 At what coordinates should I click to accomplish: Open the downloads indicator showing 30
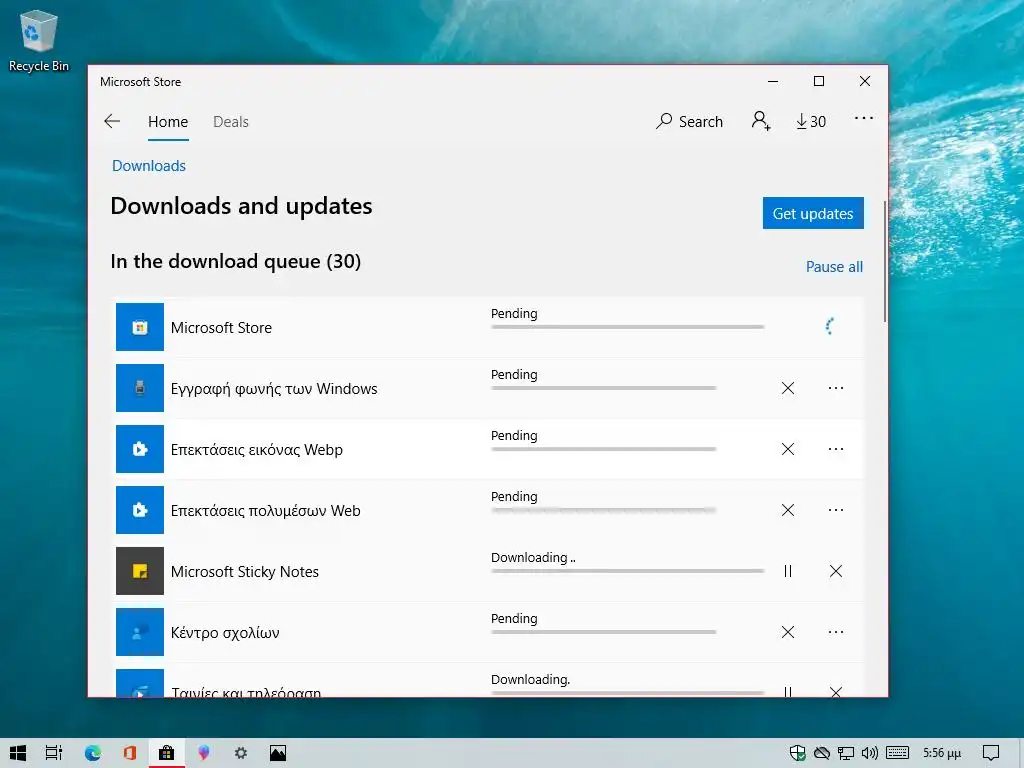tap(811, 121)
